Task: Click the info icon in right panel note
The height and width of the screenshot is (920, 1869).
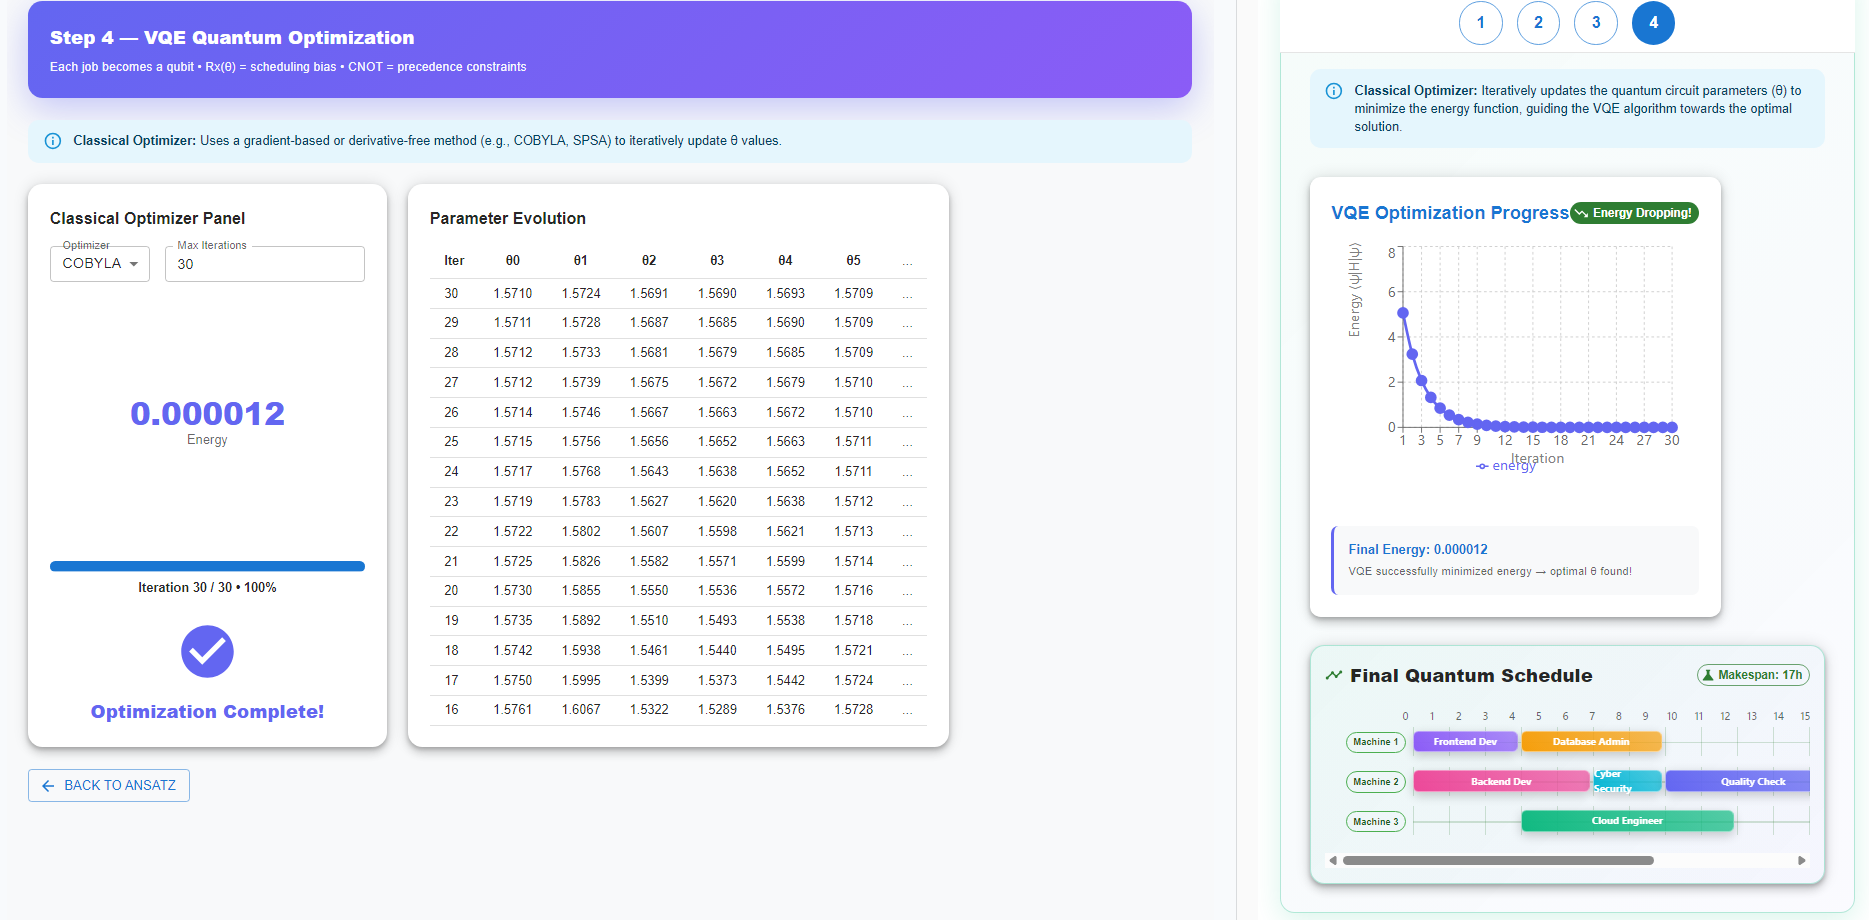Action: coord(1333,91)
